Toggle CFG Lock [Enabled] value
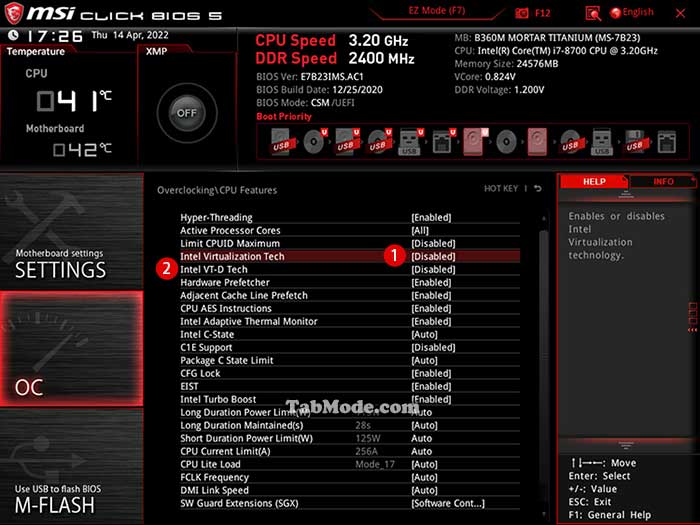The height and width of the screenshot is (525, 700). click(x=431, y=373)
